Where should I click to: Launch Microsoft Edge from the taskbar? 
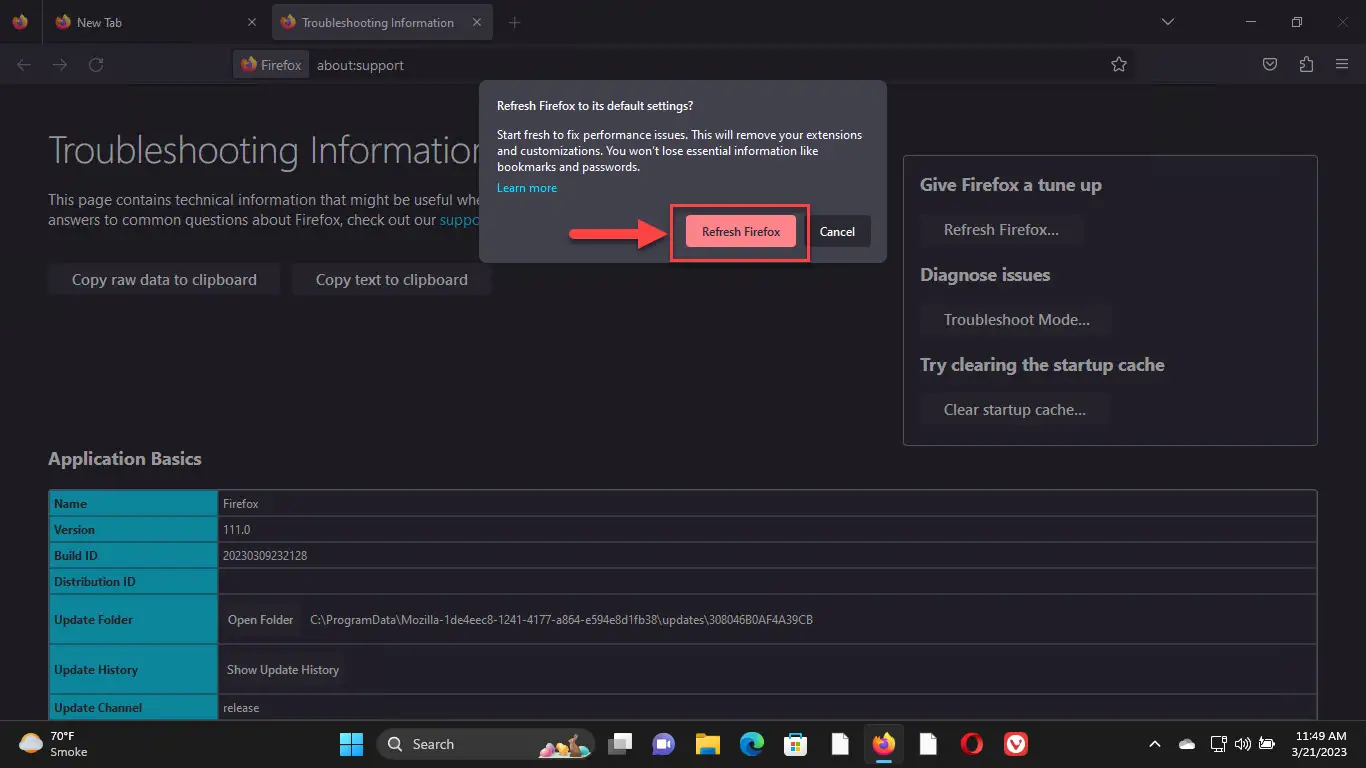[752, 744]
